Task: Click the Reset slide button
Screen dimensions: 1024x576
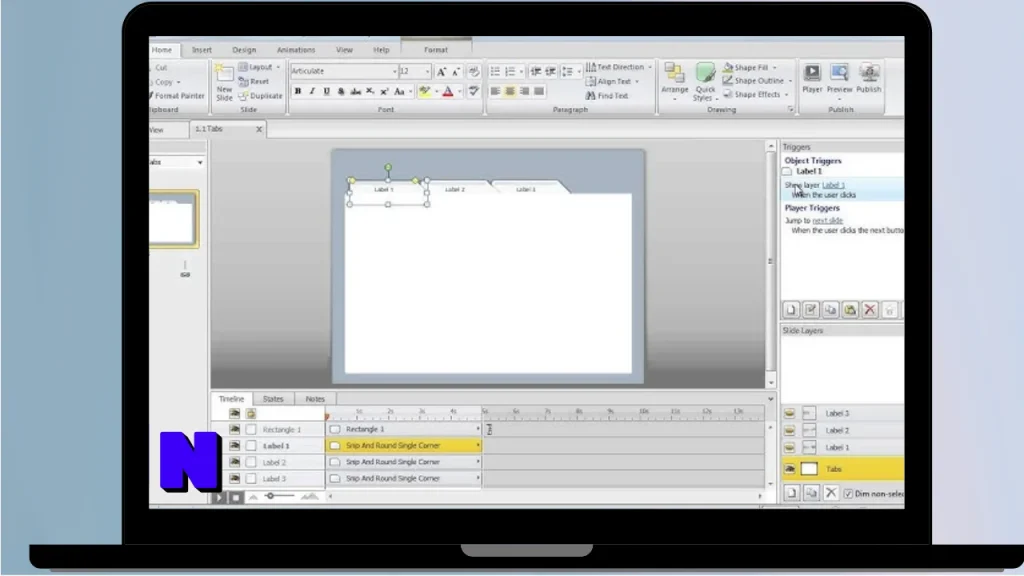Action: click(x=254, y=82)
